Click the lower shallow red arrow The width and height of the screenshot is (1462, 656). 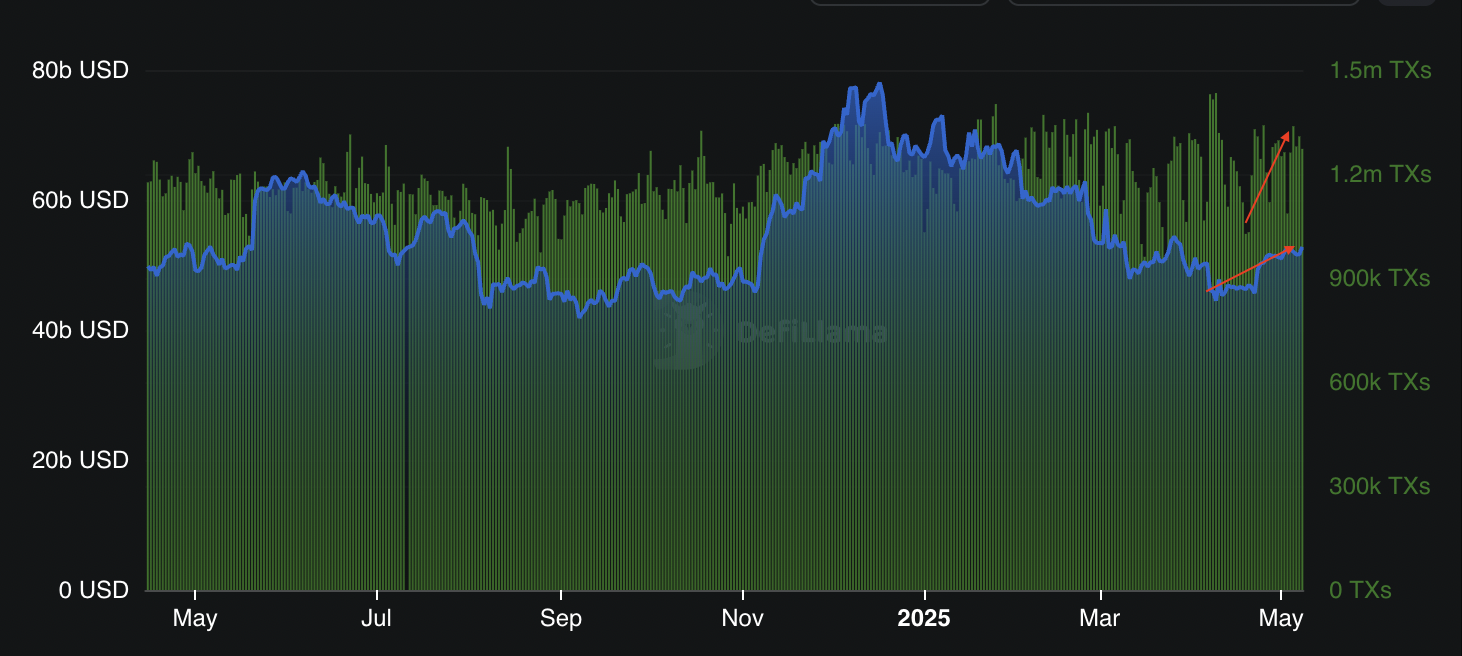tap(1251, 268)
